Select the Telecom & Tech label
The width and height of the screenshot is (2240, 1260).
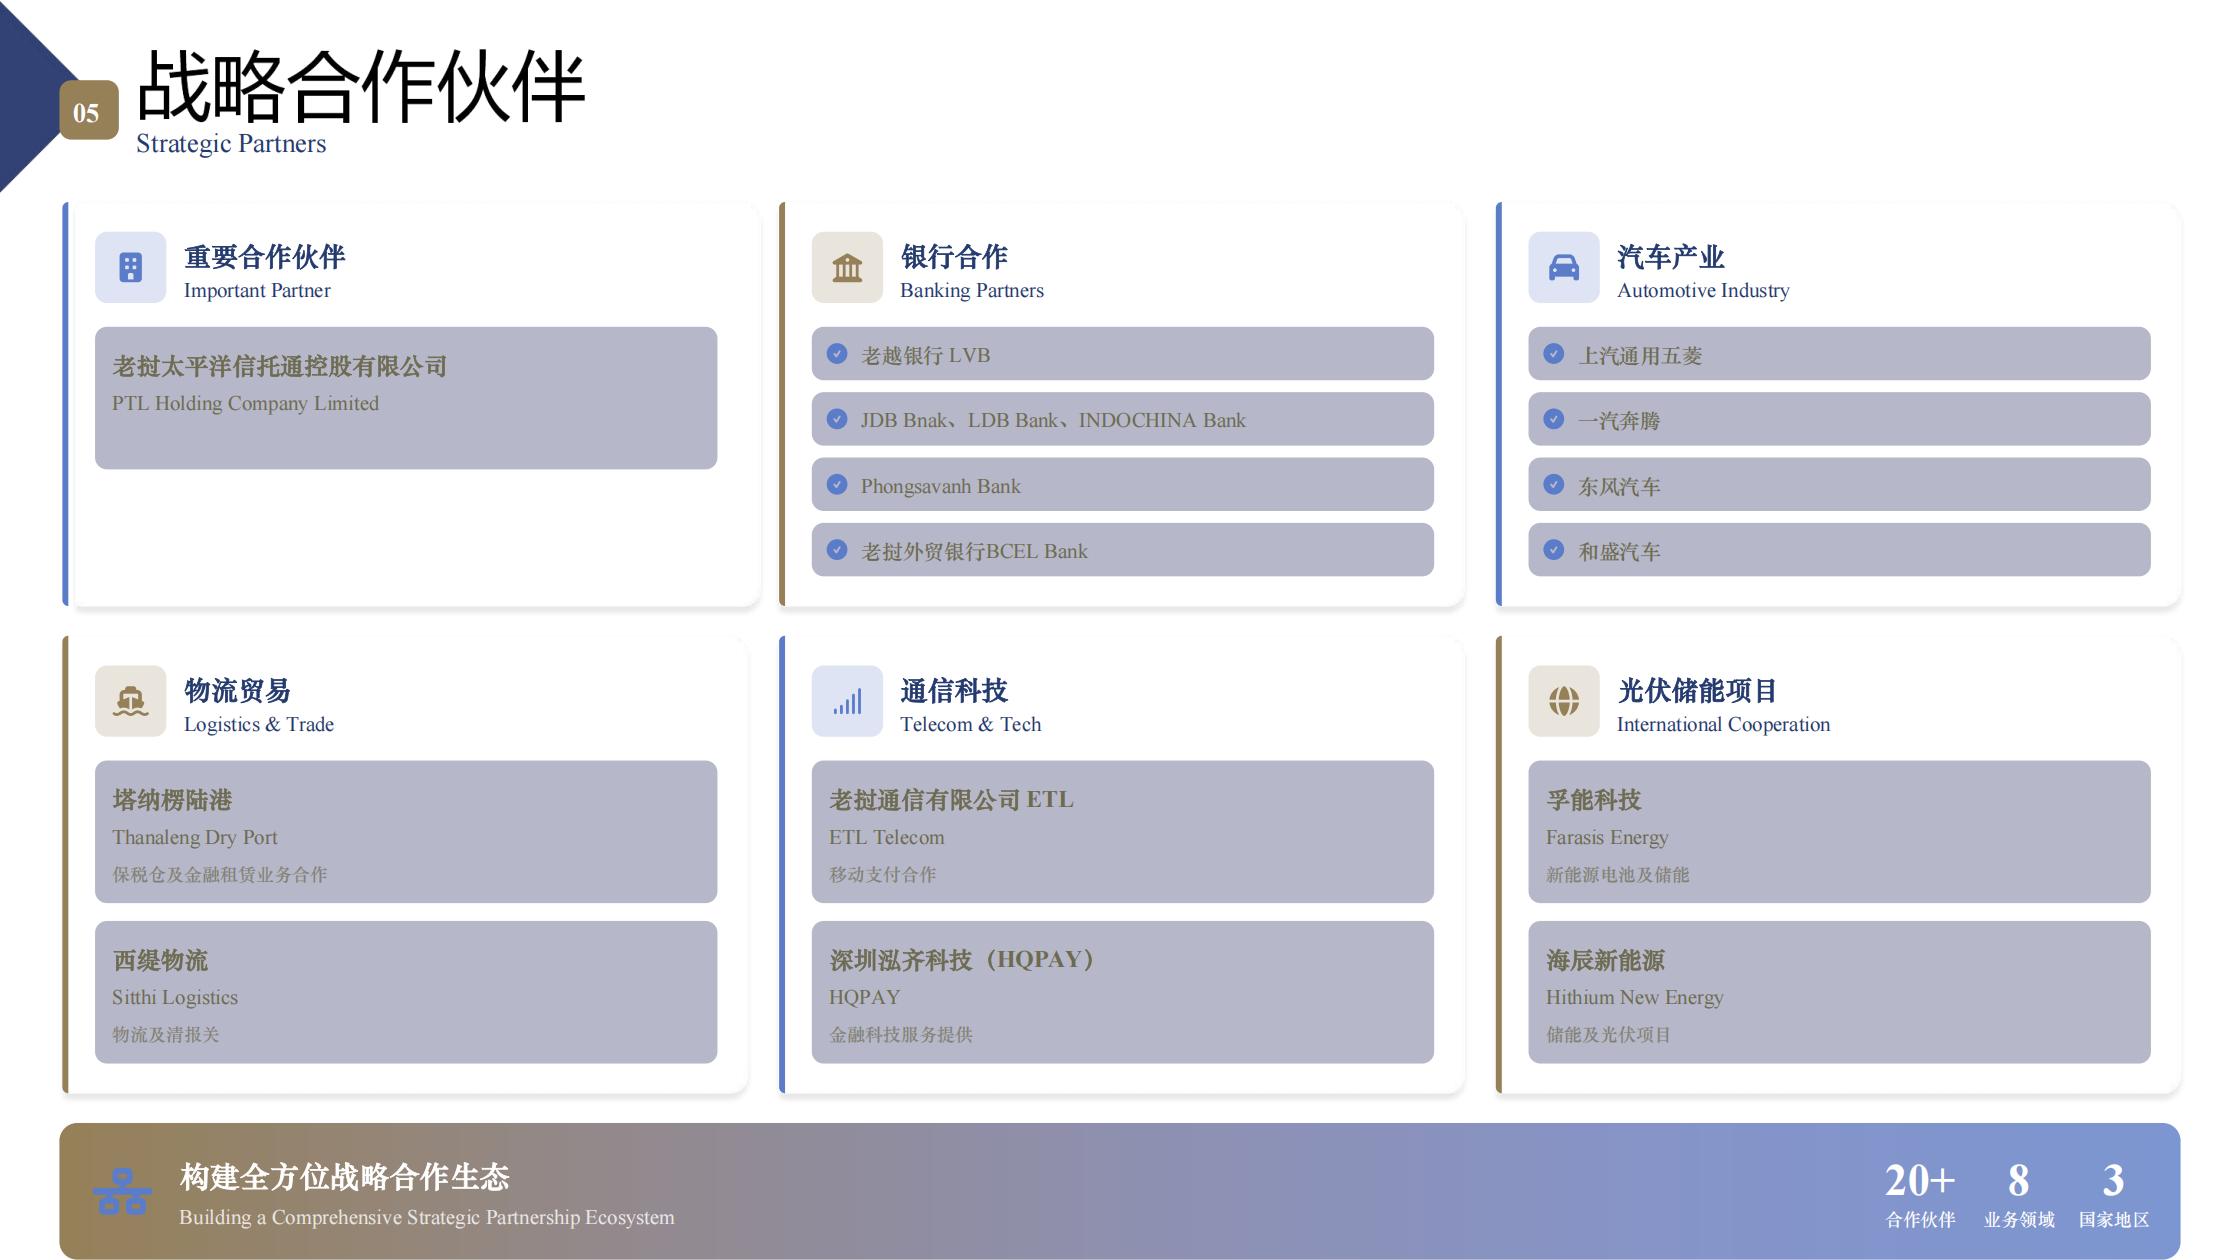971,725
